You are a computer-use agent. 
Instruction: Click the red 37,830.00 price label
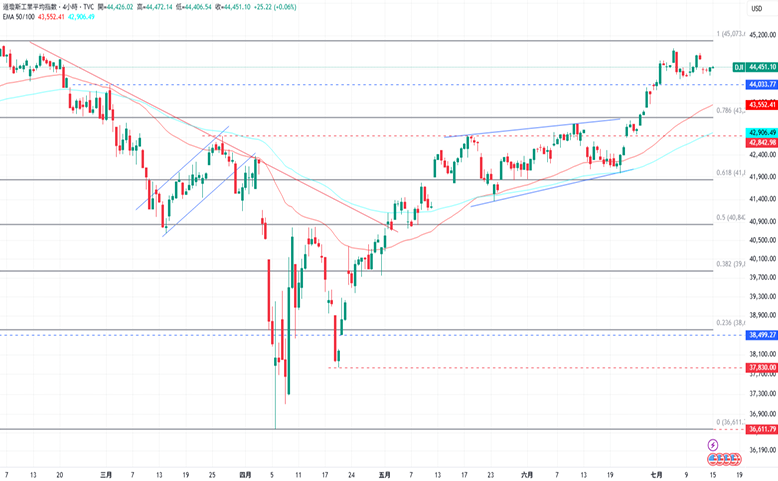[x=762, y=367]
